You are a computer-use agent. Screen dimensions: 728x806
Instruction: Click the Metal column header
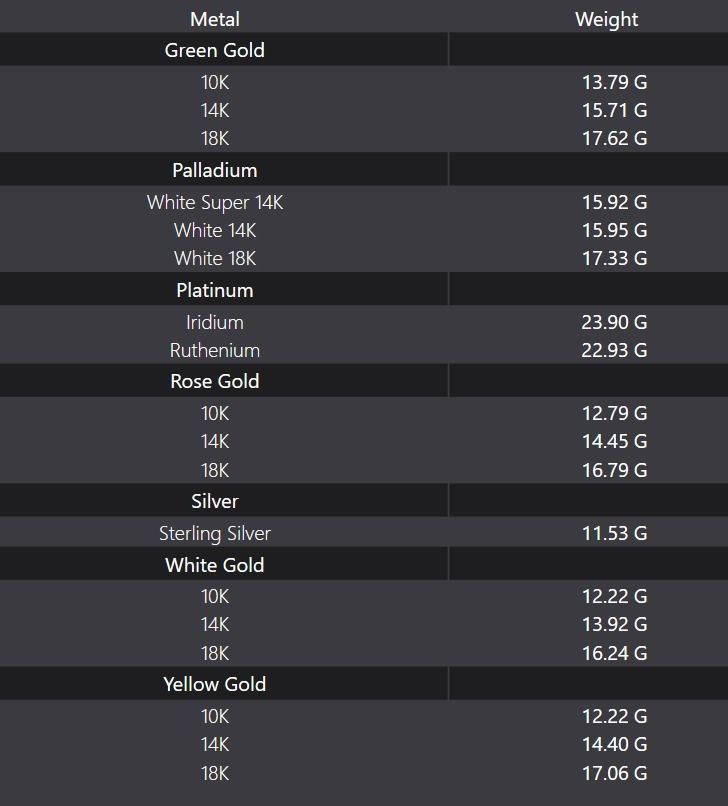[x=214, y=19]
